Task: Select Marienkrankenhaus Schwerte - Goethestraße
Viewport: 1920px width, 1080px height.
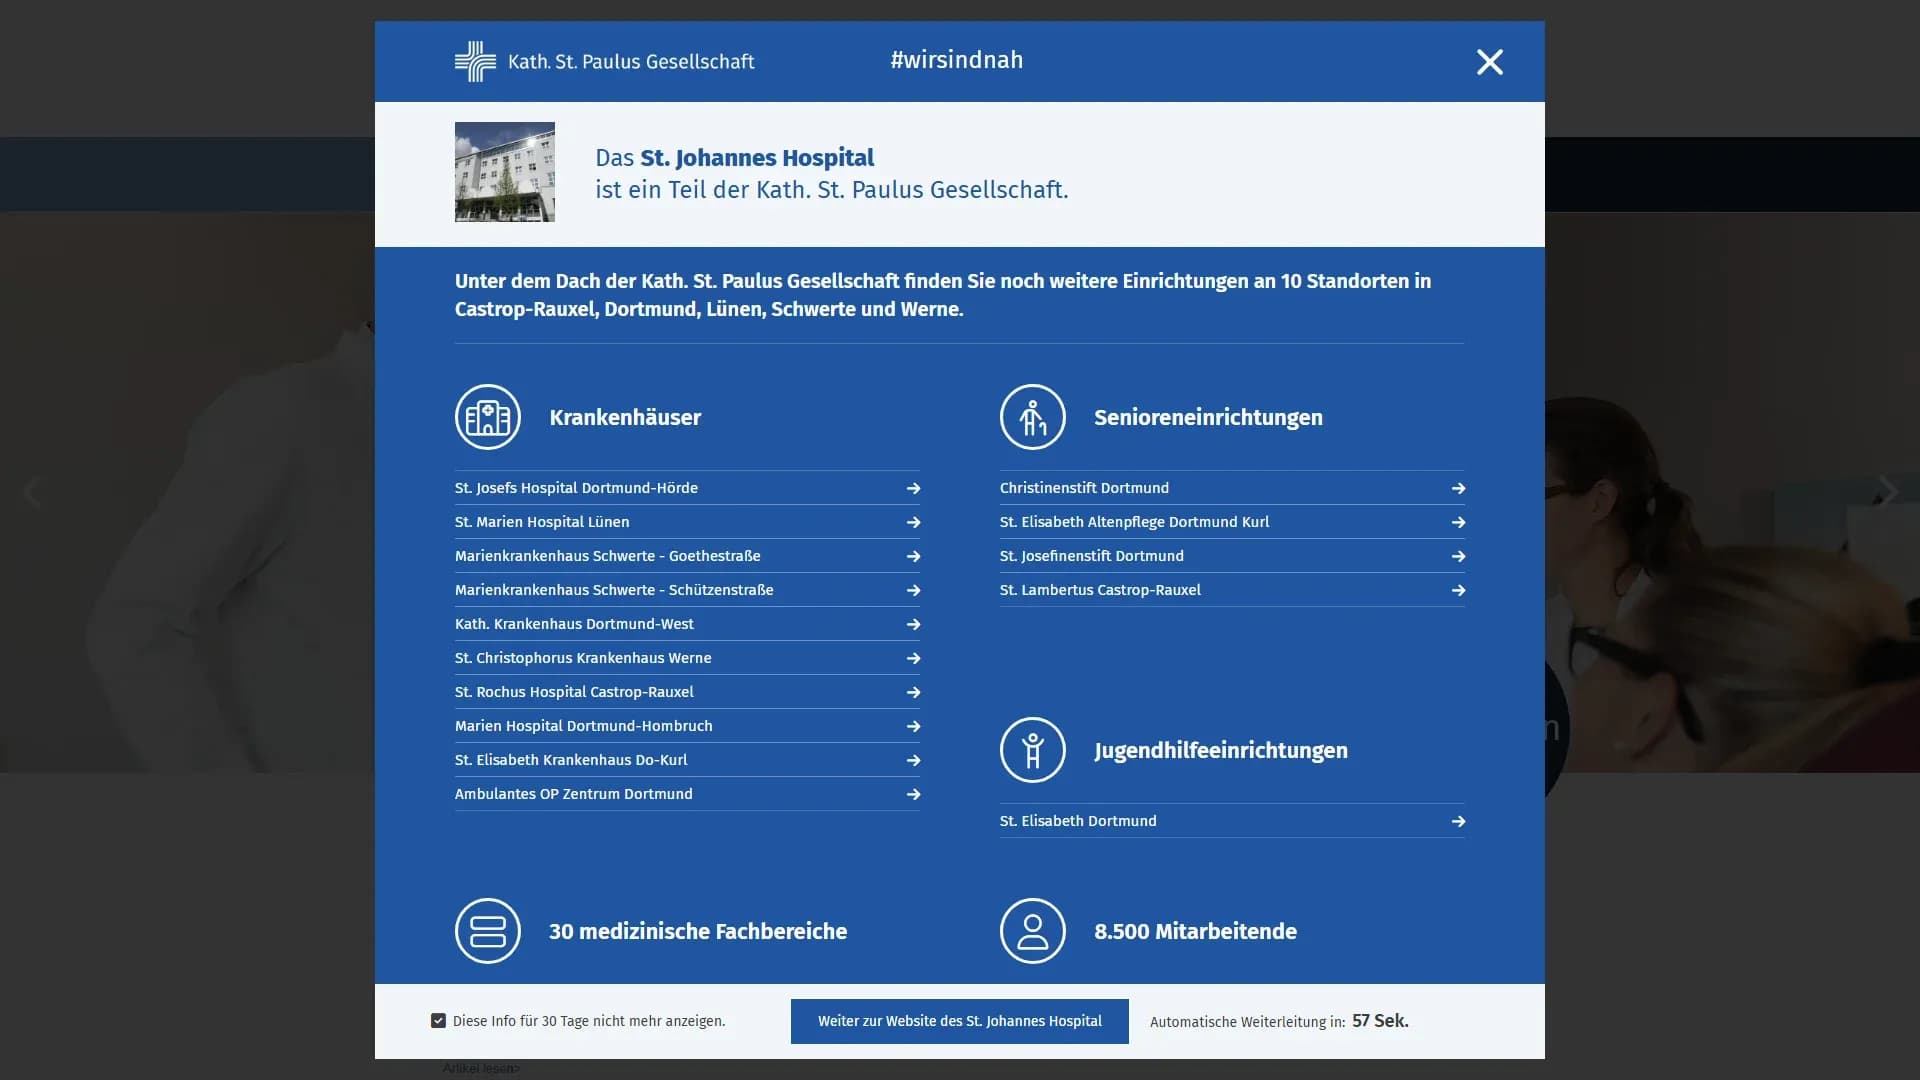Action: pos(607,556)
